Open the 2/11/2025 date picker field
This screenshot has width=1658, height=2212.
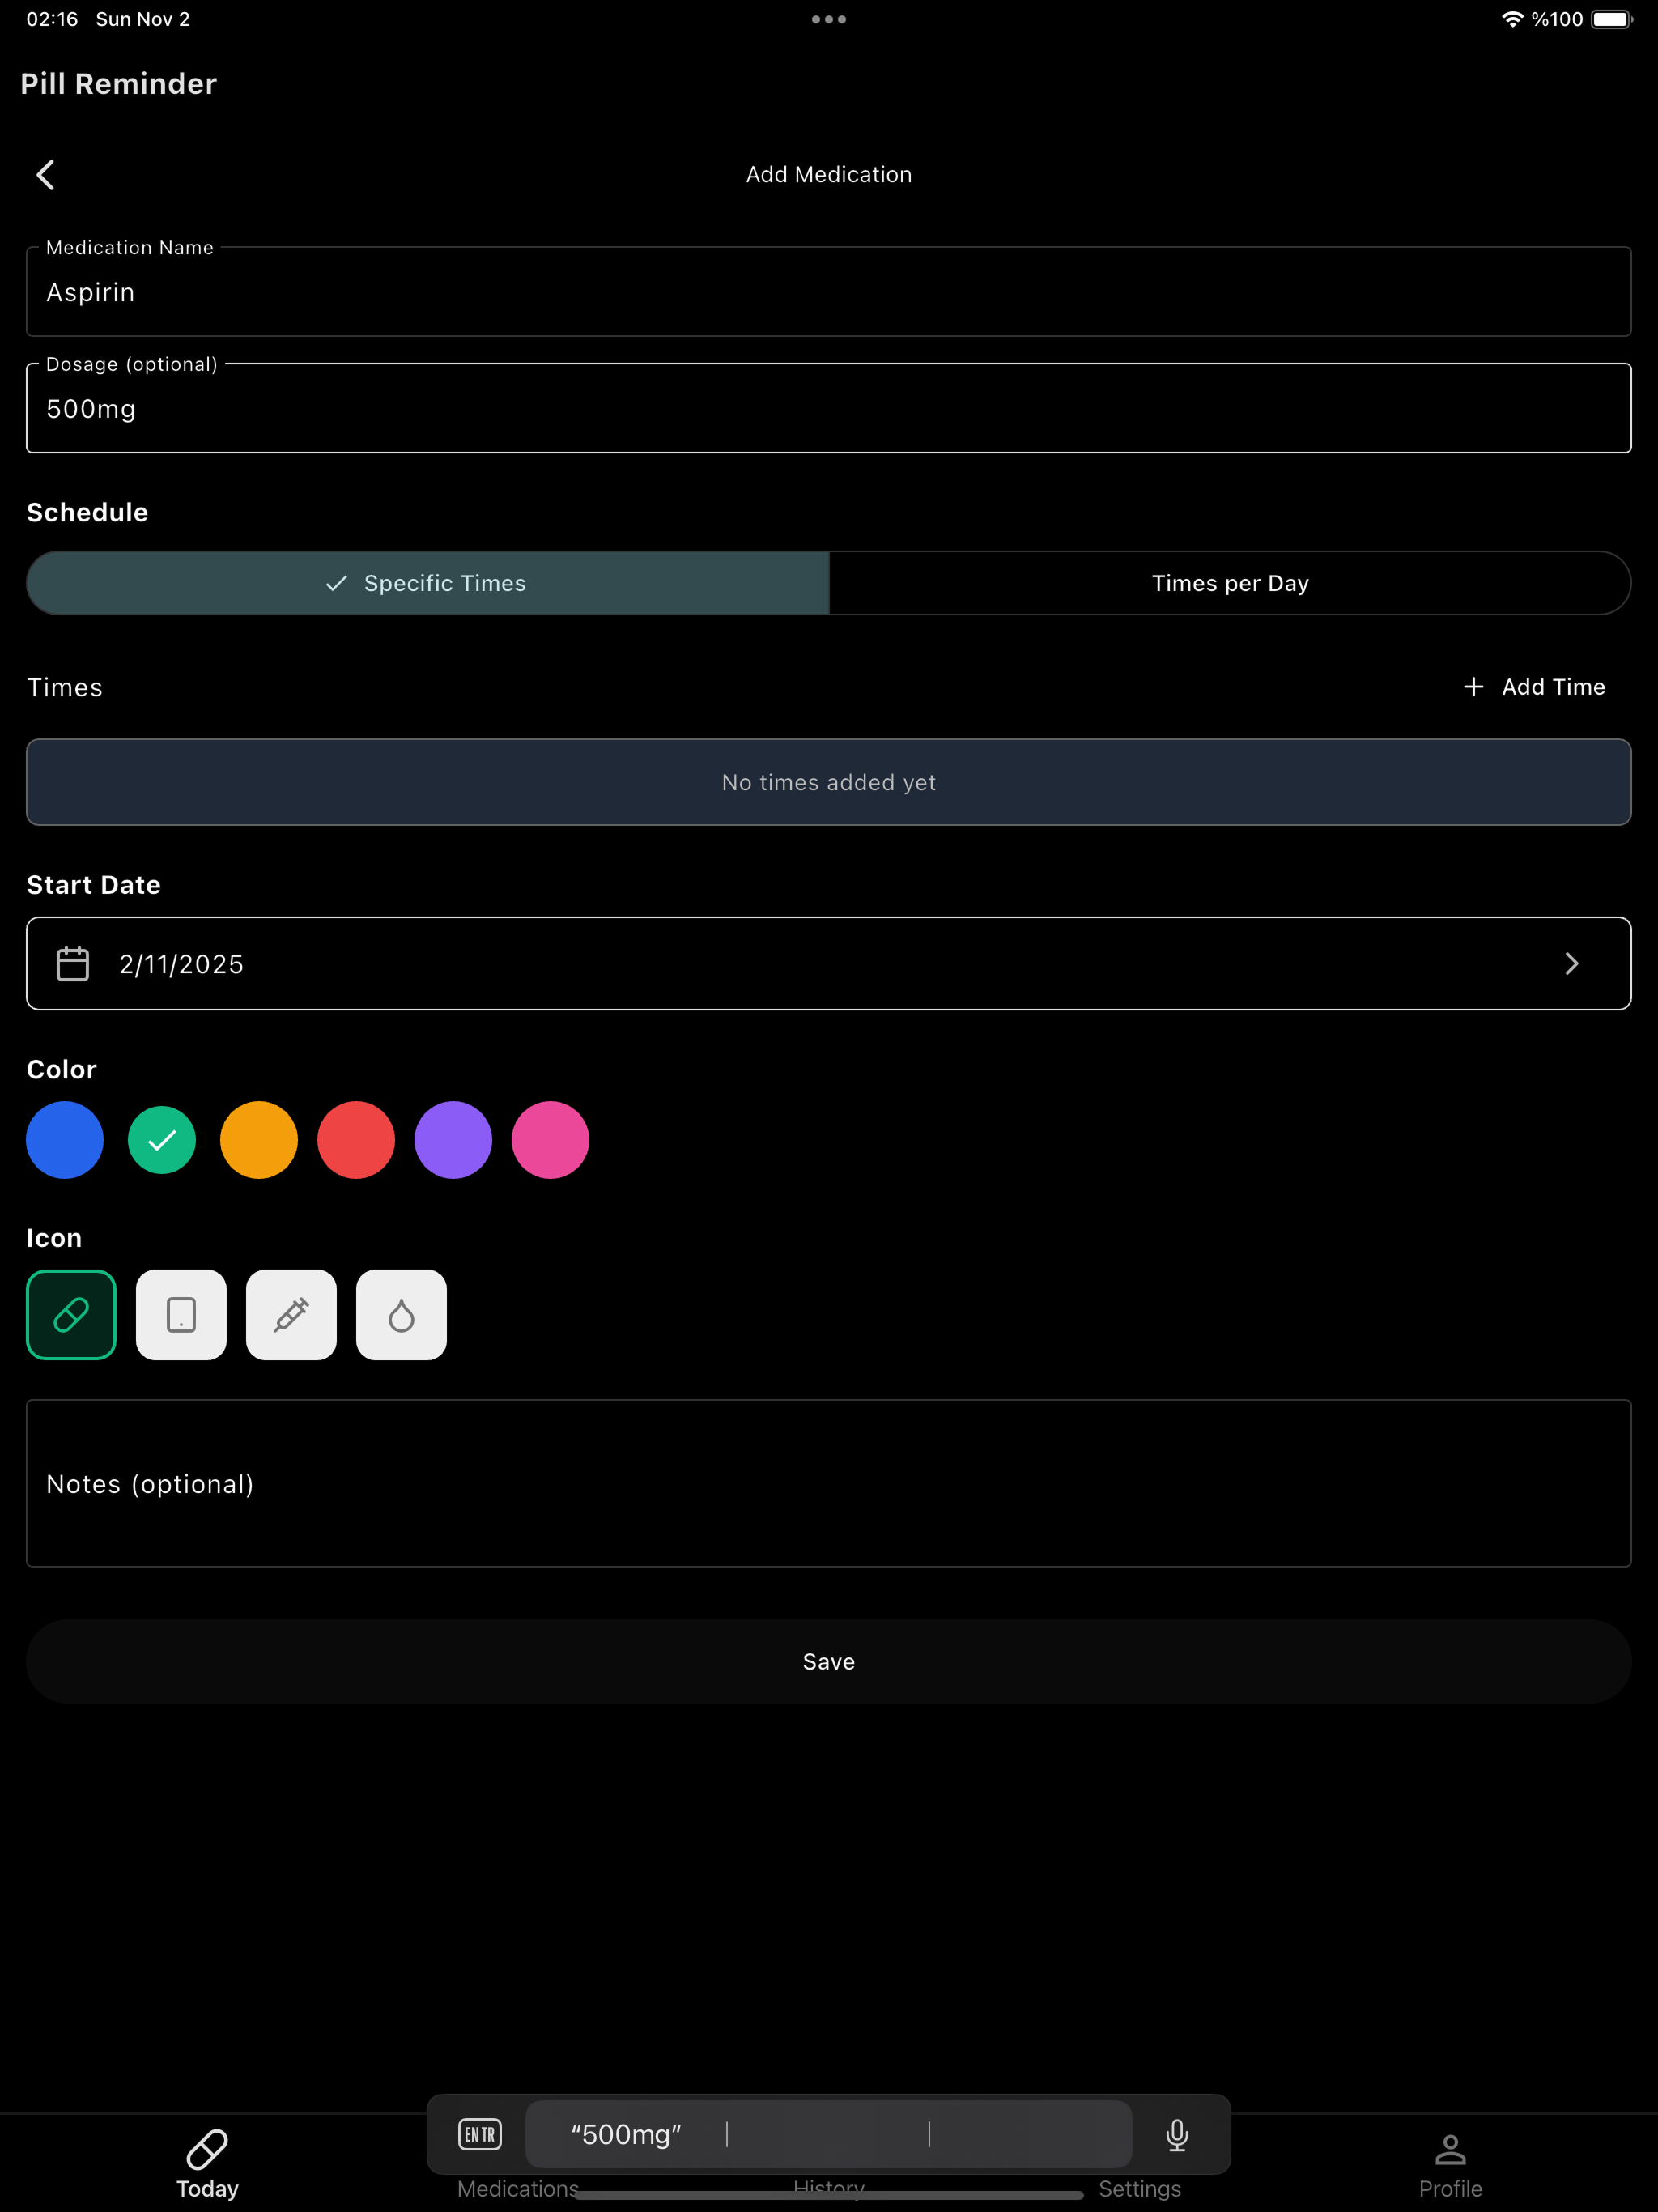(x=829, y=964)
